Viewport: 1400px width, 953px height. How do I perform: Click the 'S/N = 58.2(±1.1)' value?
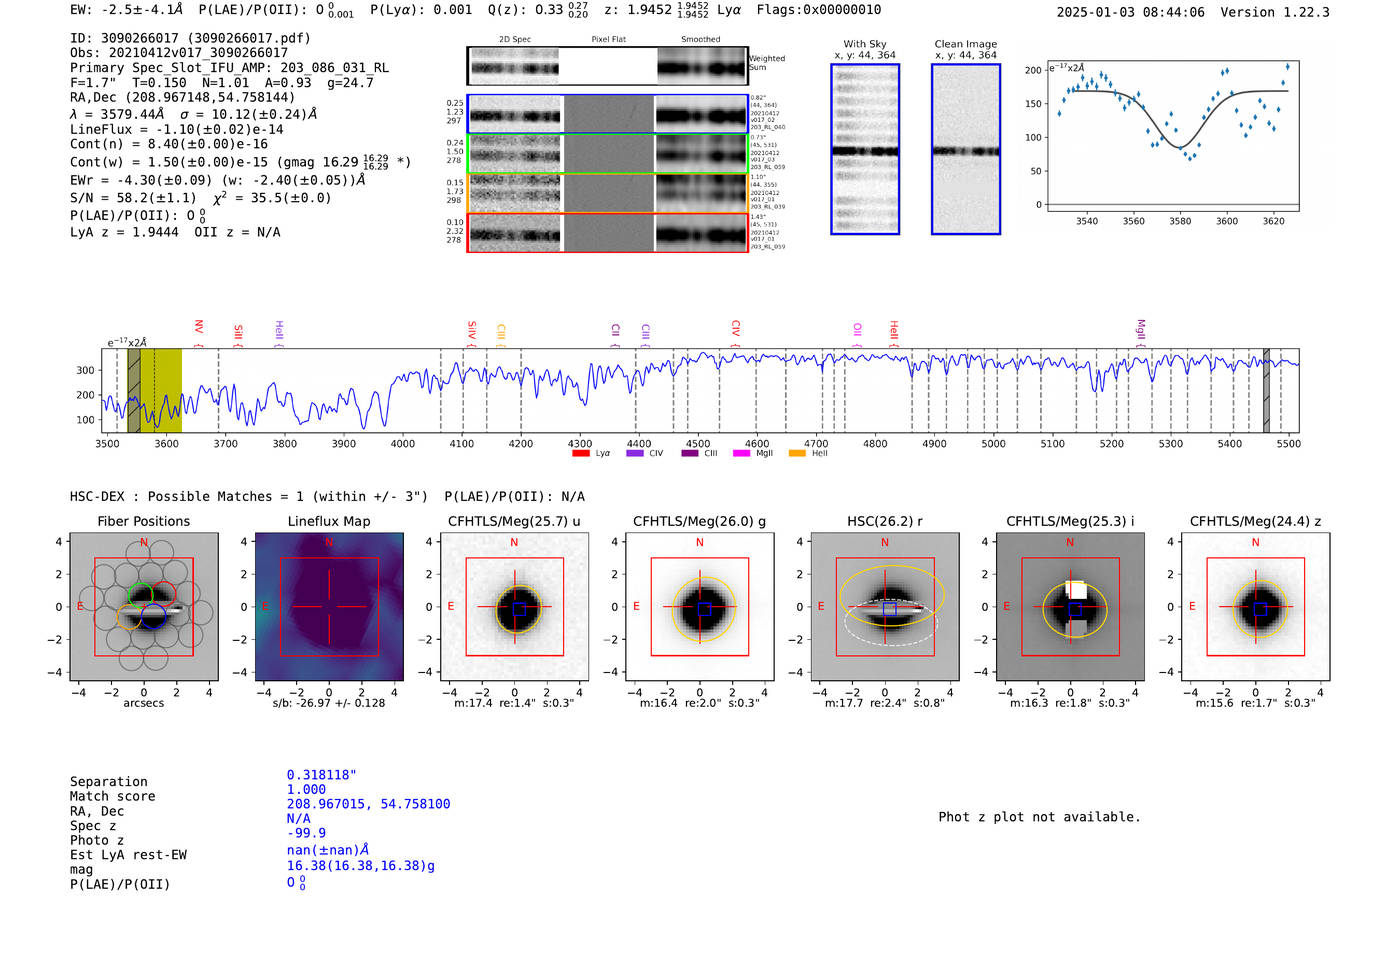point(133,198)
